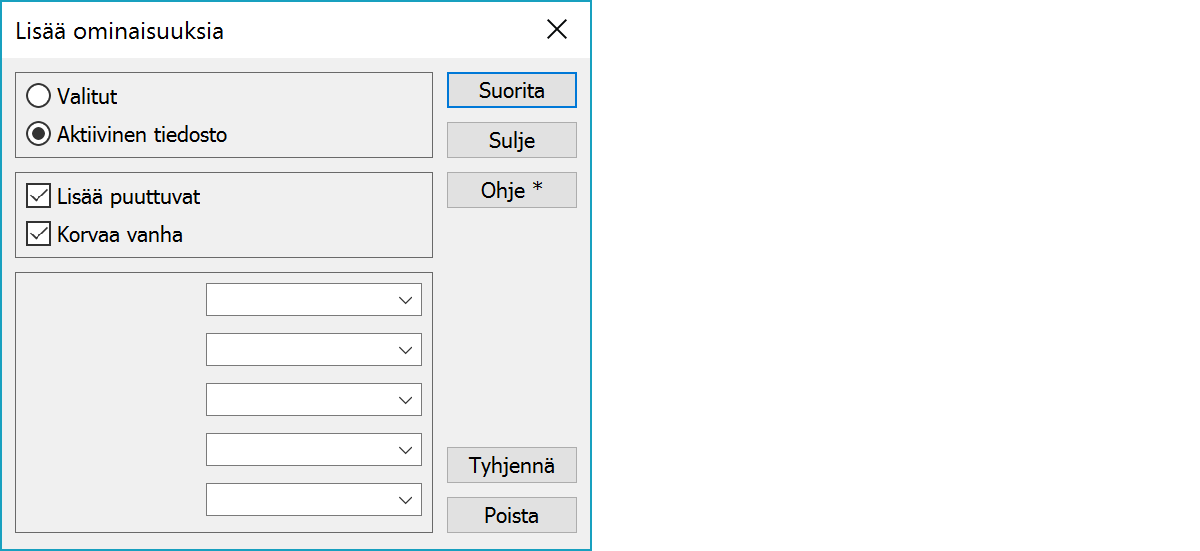Expand the bottom dropdown arrow
1200x551 pixels.
tap(405, 500)
